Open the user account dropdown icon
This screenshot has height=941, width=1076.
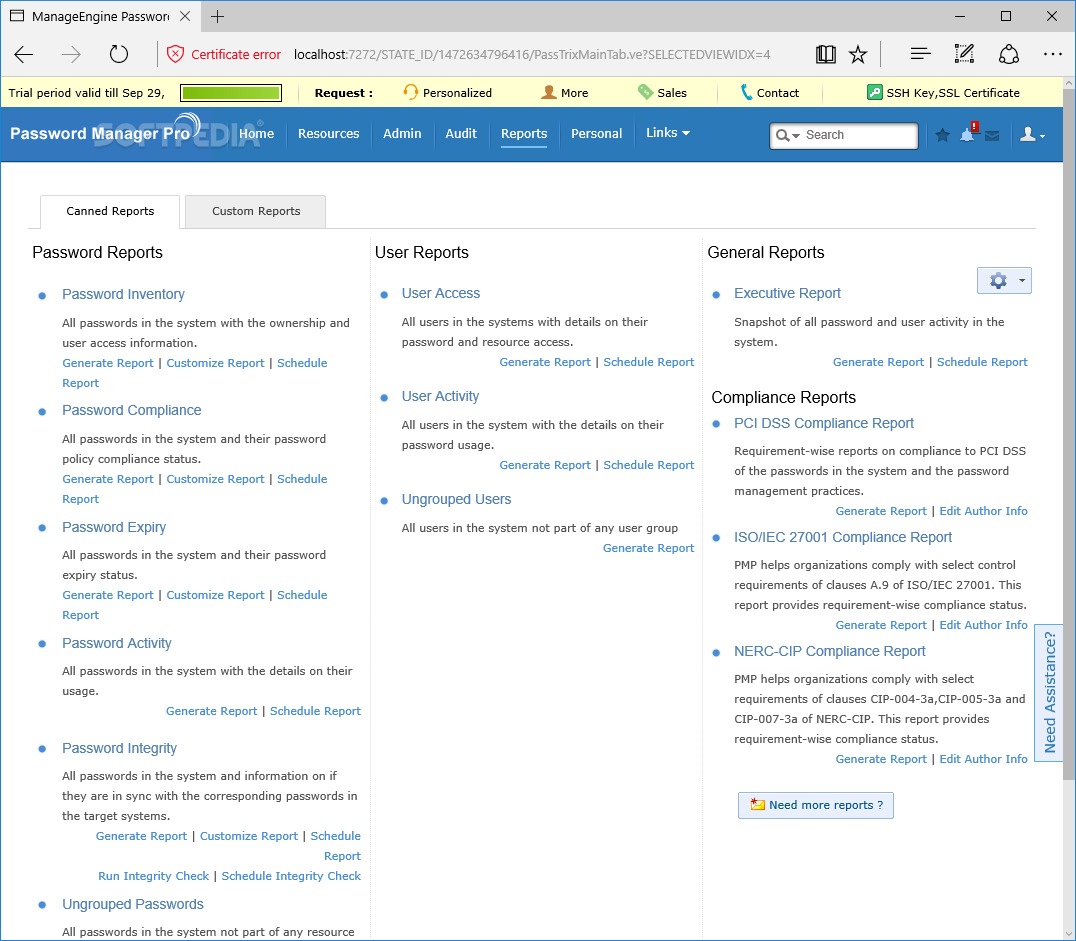[1032, 135]
